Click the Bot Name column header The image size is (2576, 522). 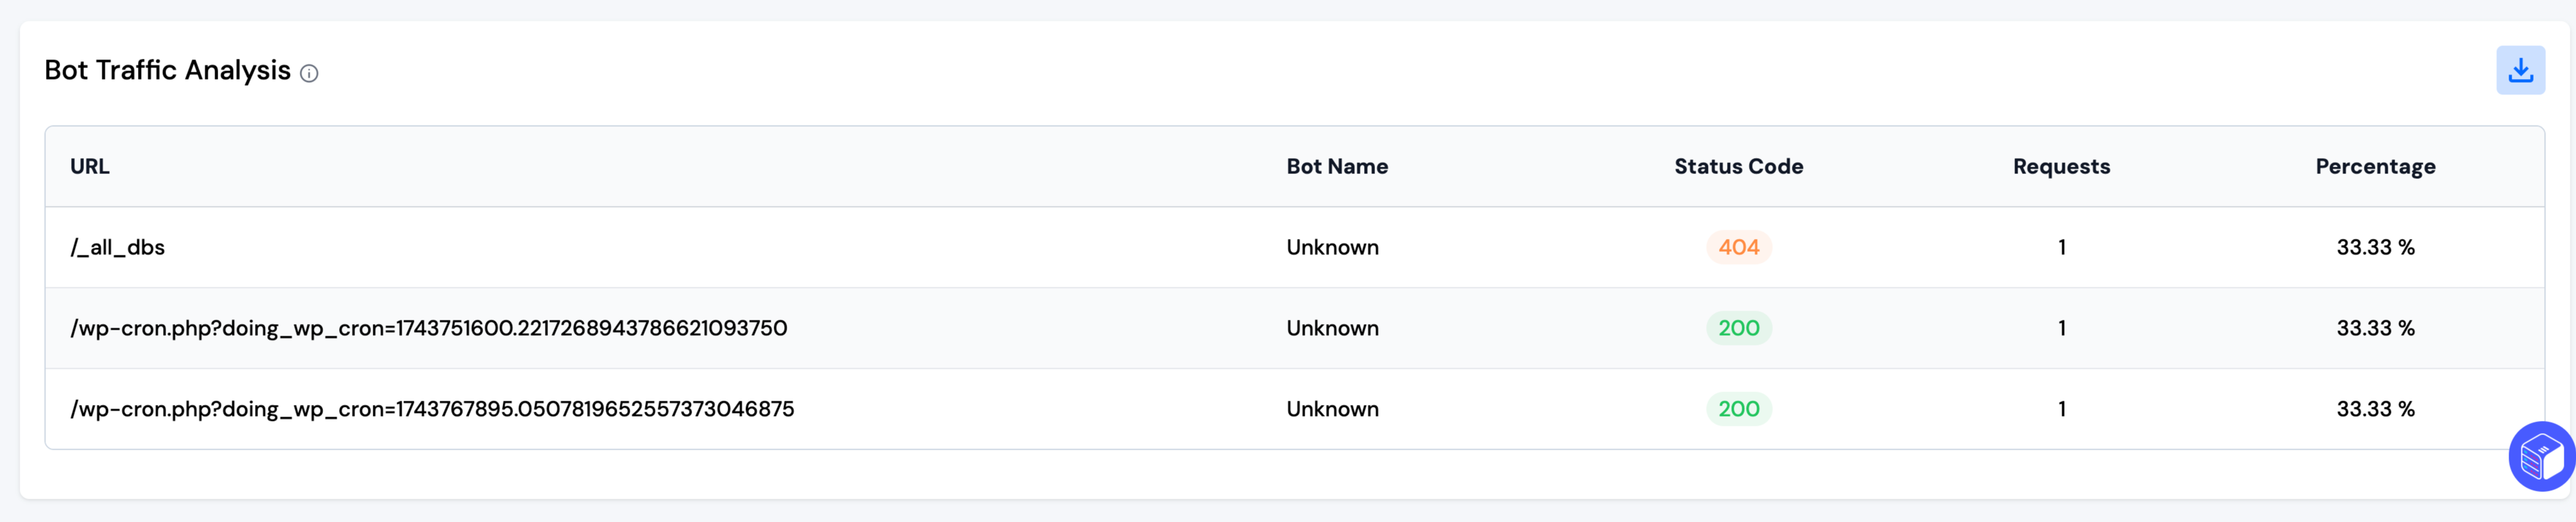pos(1337,166)
